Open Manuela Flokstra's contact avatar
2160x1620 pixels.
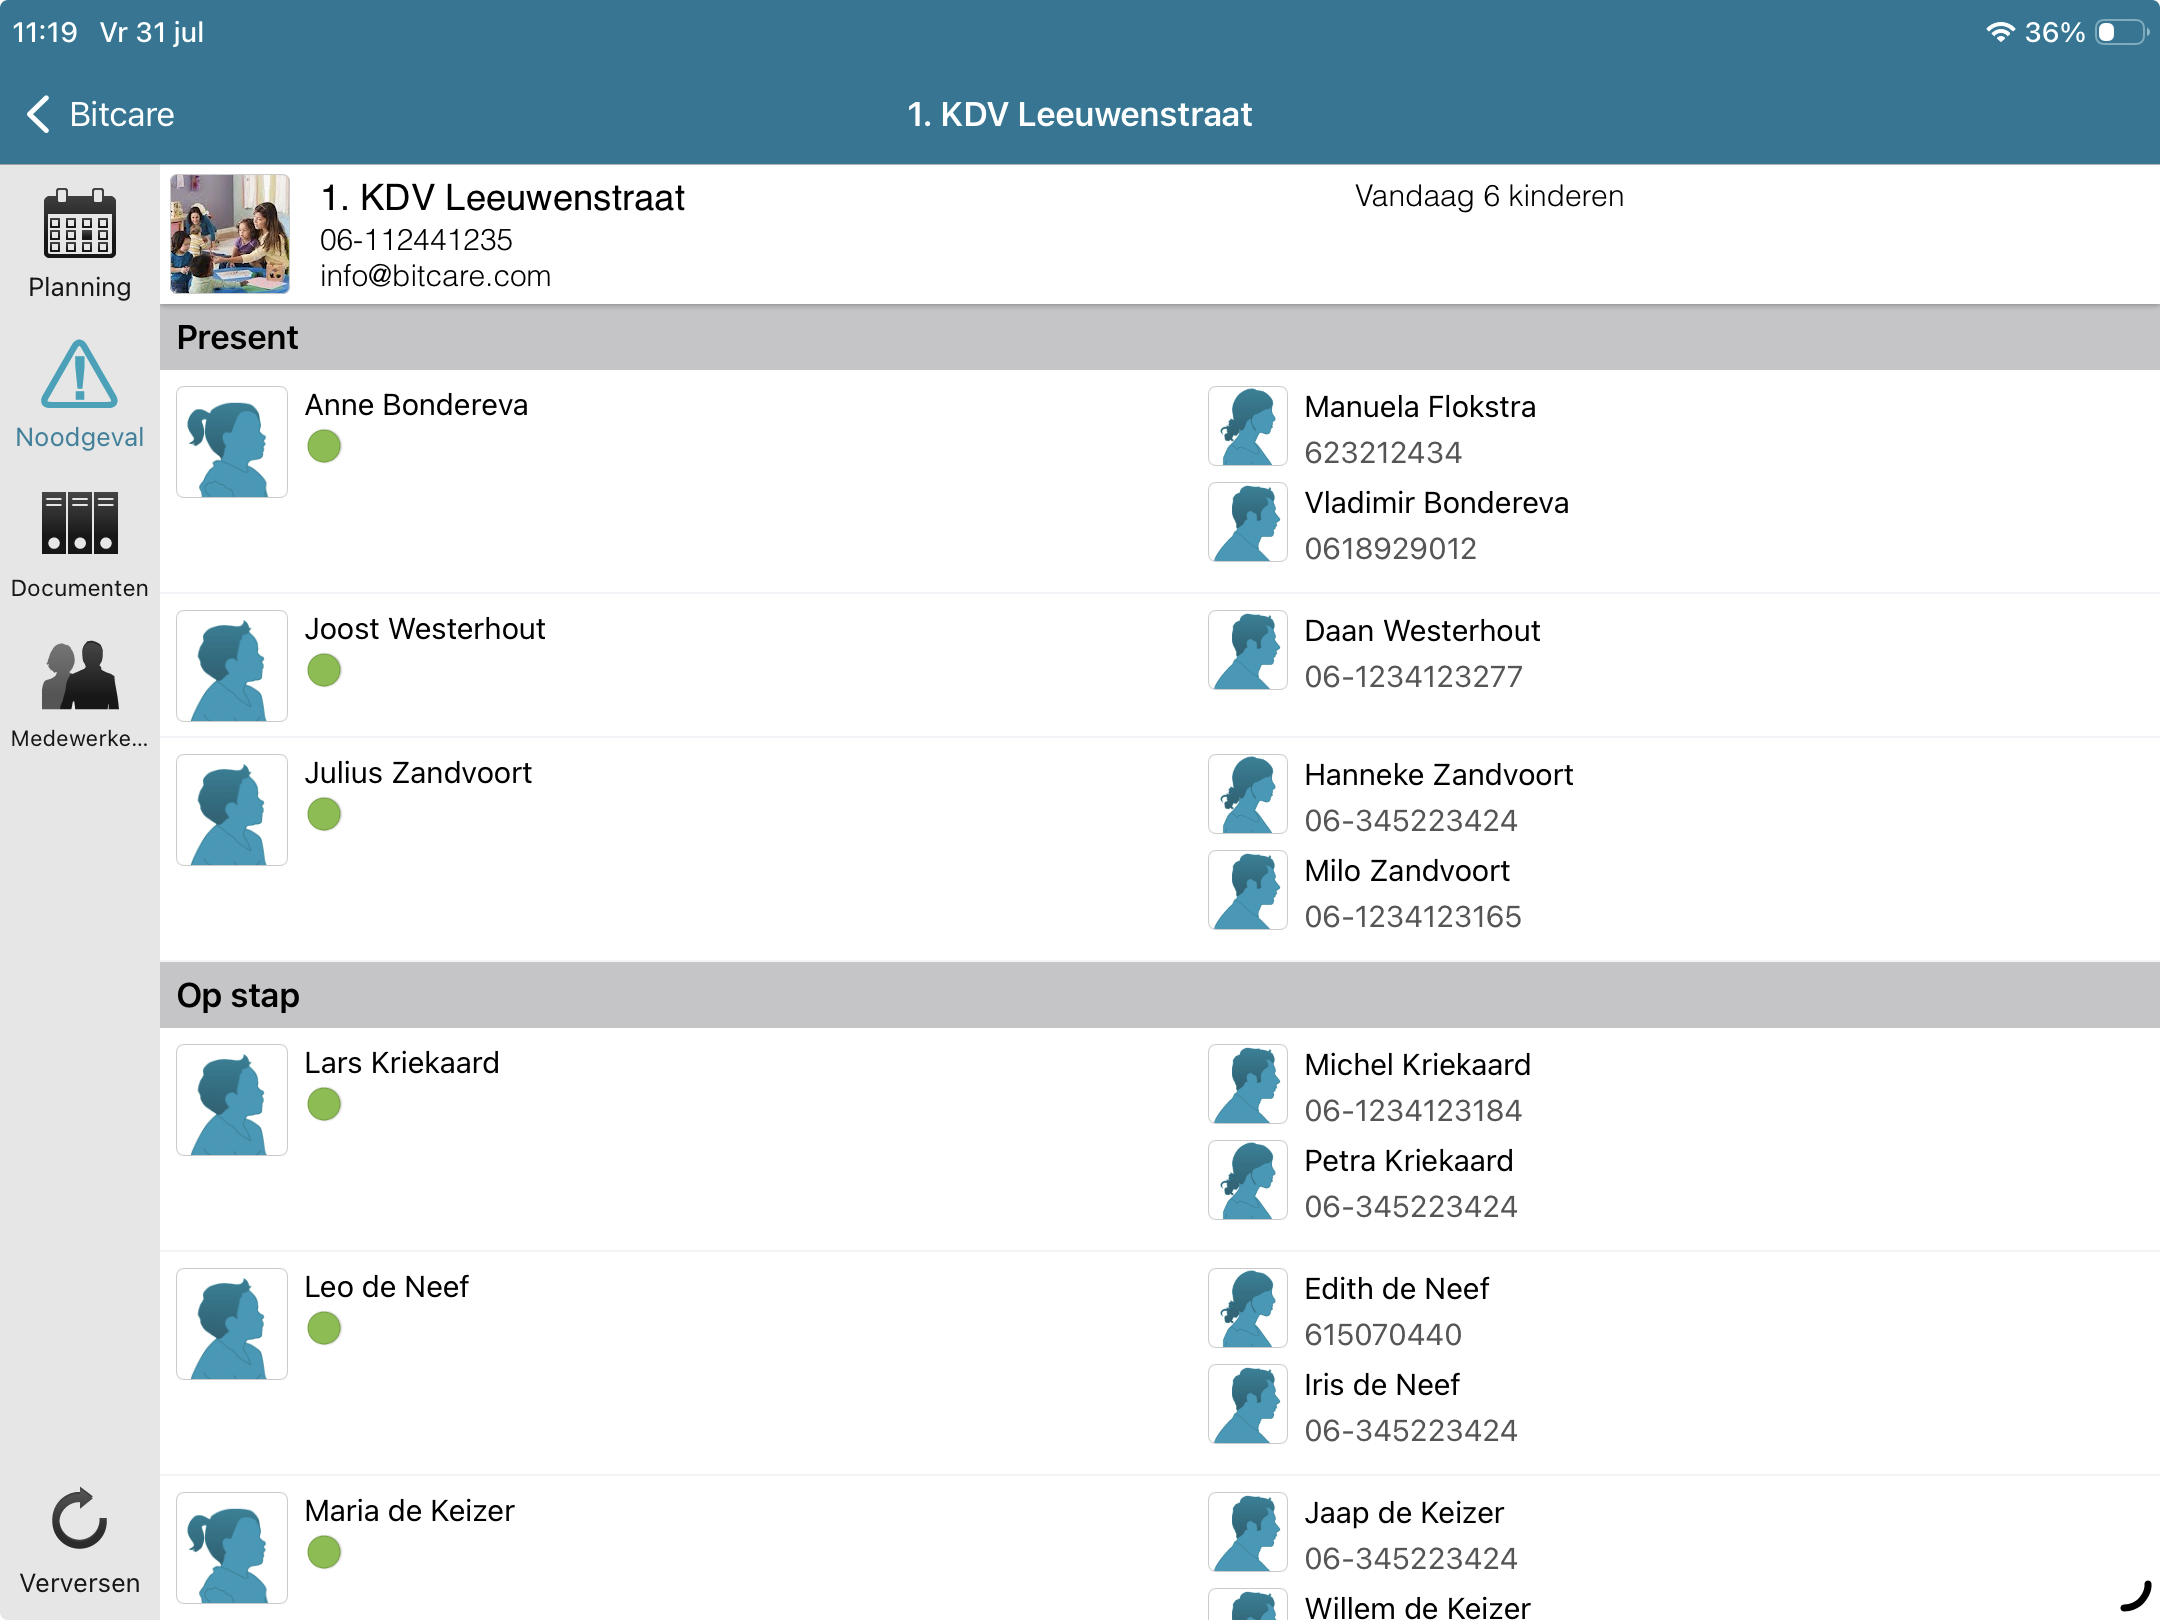click(1248, 427)
